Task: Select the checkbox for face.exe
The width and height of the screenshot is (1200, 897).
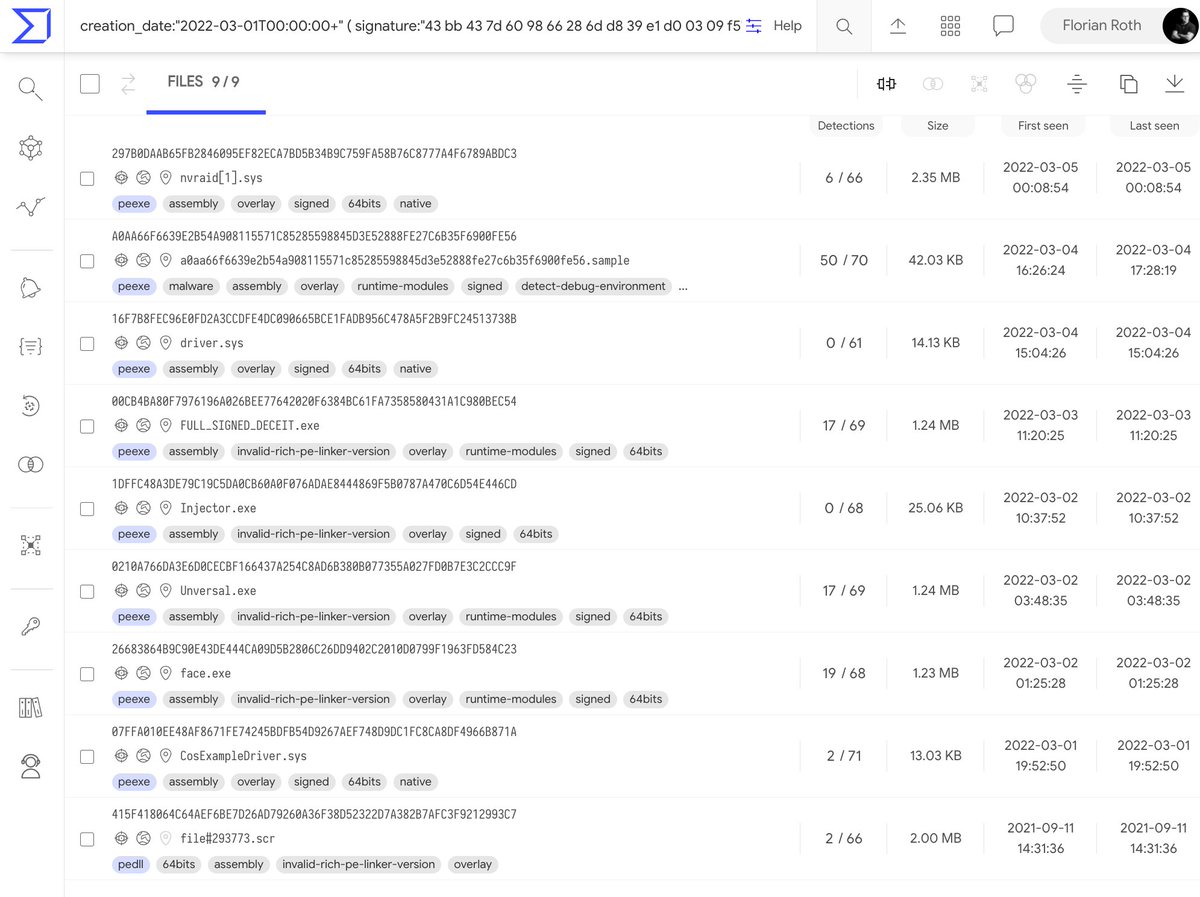Action: 87,674
